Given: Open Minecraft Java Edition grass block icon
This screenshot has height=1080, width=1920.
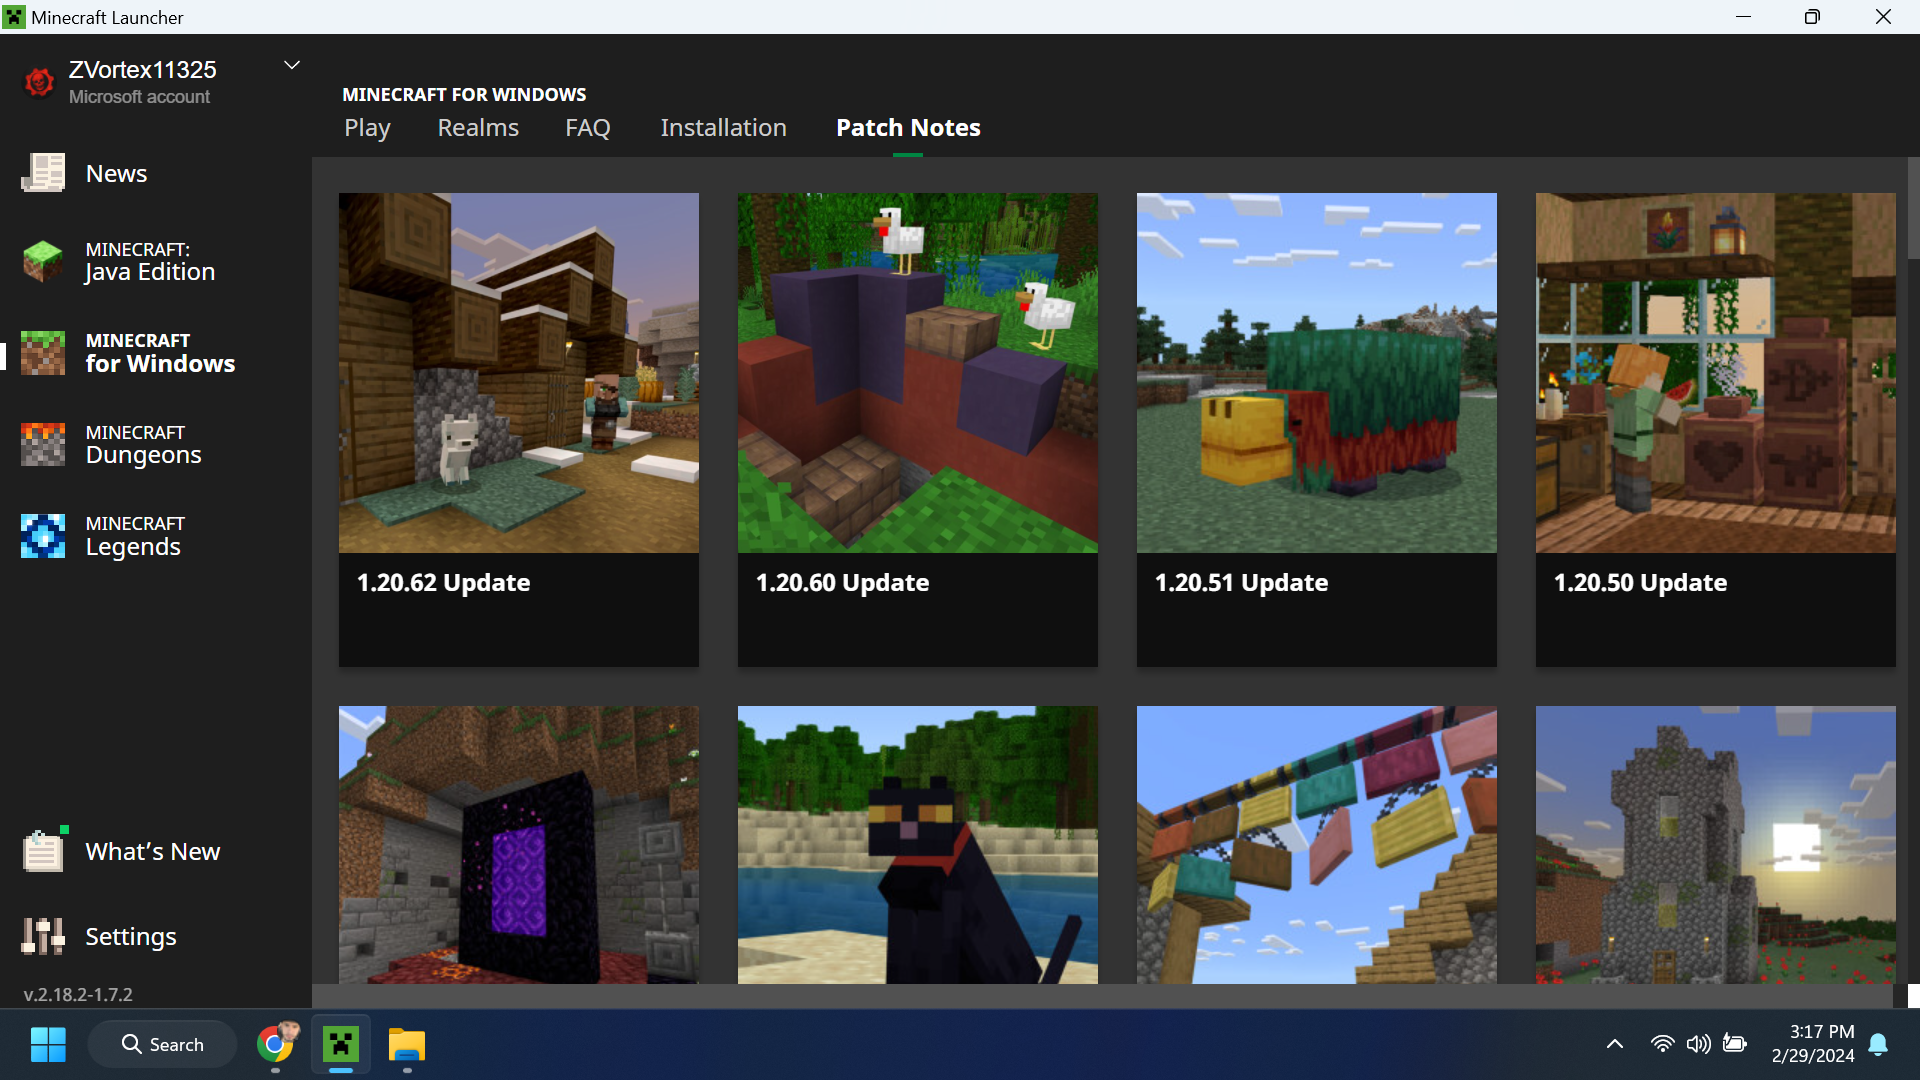Looking at the screenshot, I should pyautogui.click(x=43, y=261).
